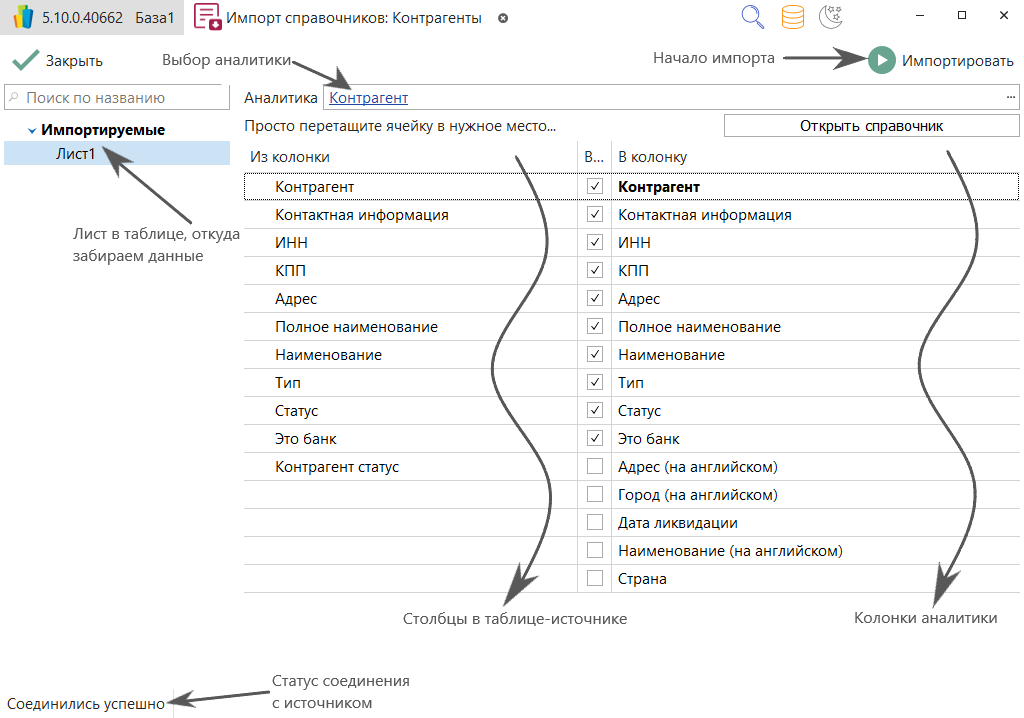Image resolution: width=1024 pixels, height=718 pixels.
Task: Collapse the Импортируемые tree node
Action: (33, 131)
